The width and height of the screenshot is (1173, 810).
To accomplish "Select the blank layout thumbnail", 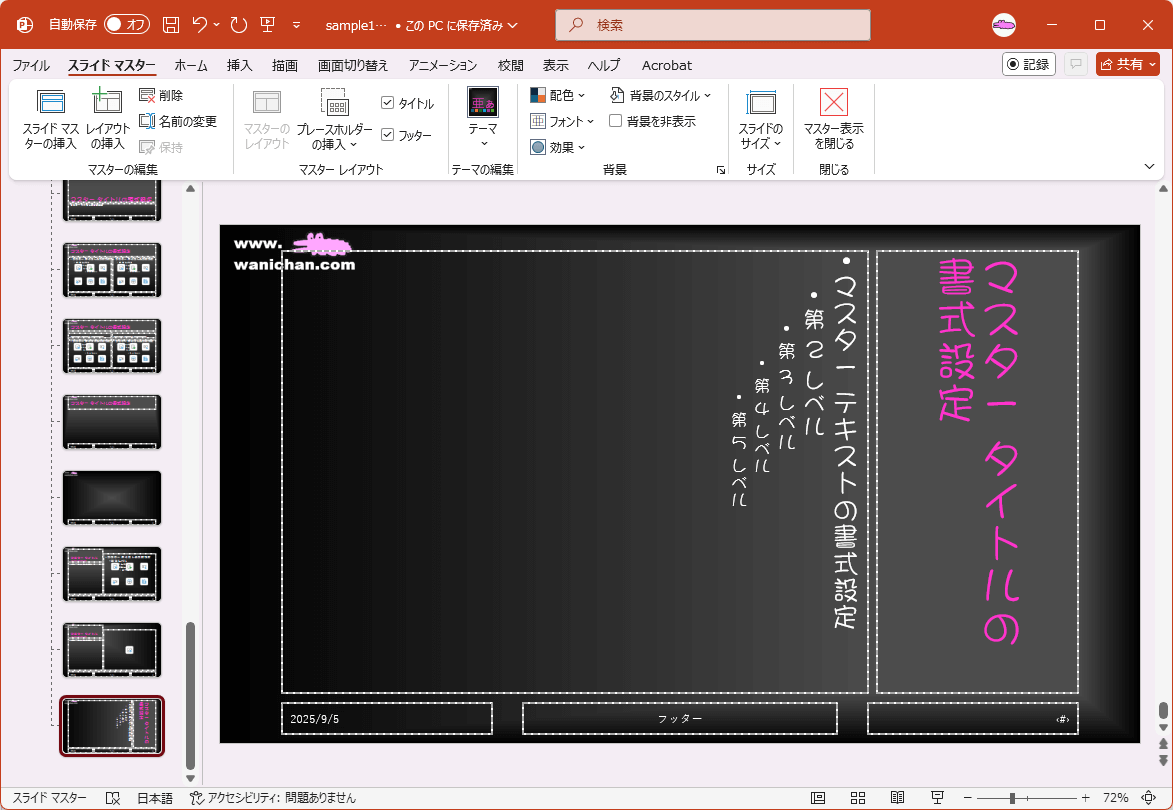I will pos(112,497).
